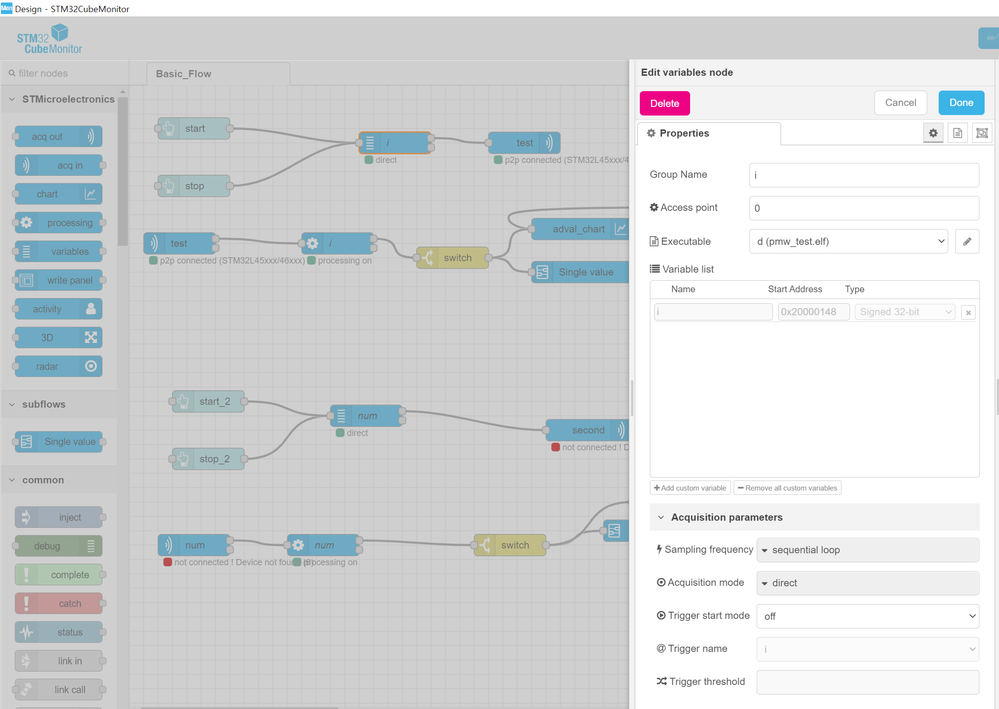
Task: Click the pencil icon beside Executable
Action: 967,241
